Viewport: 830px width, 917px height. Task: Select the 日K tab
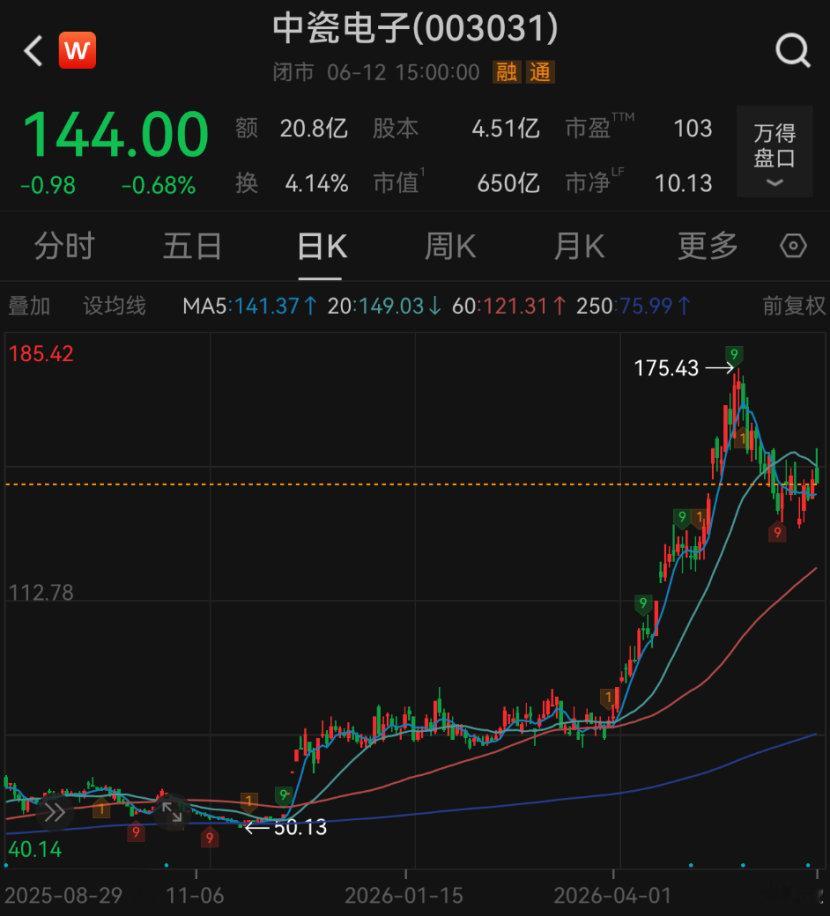(322, 246)
